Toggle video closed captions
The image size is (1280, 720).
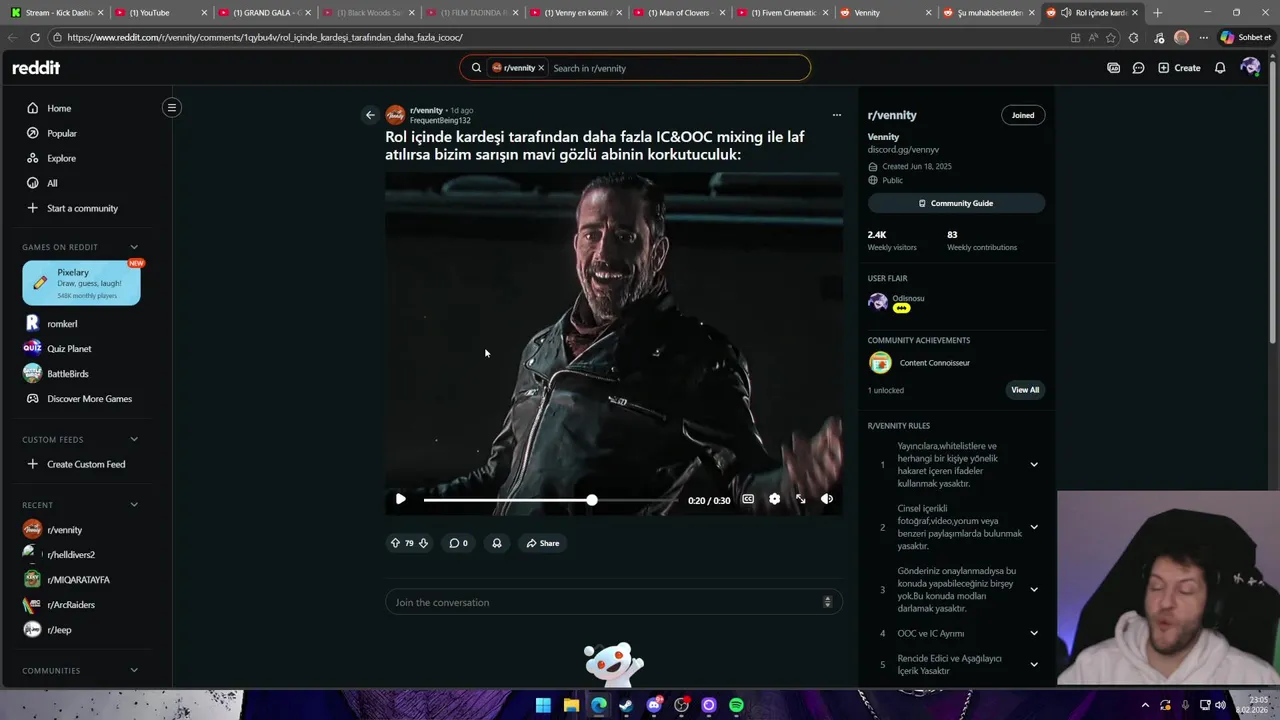point(748,499)
